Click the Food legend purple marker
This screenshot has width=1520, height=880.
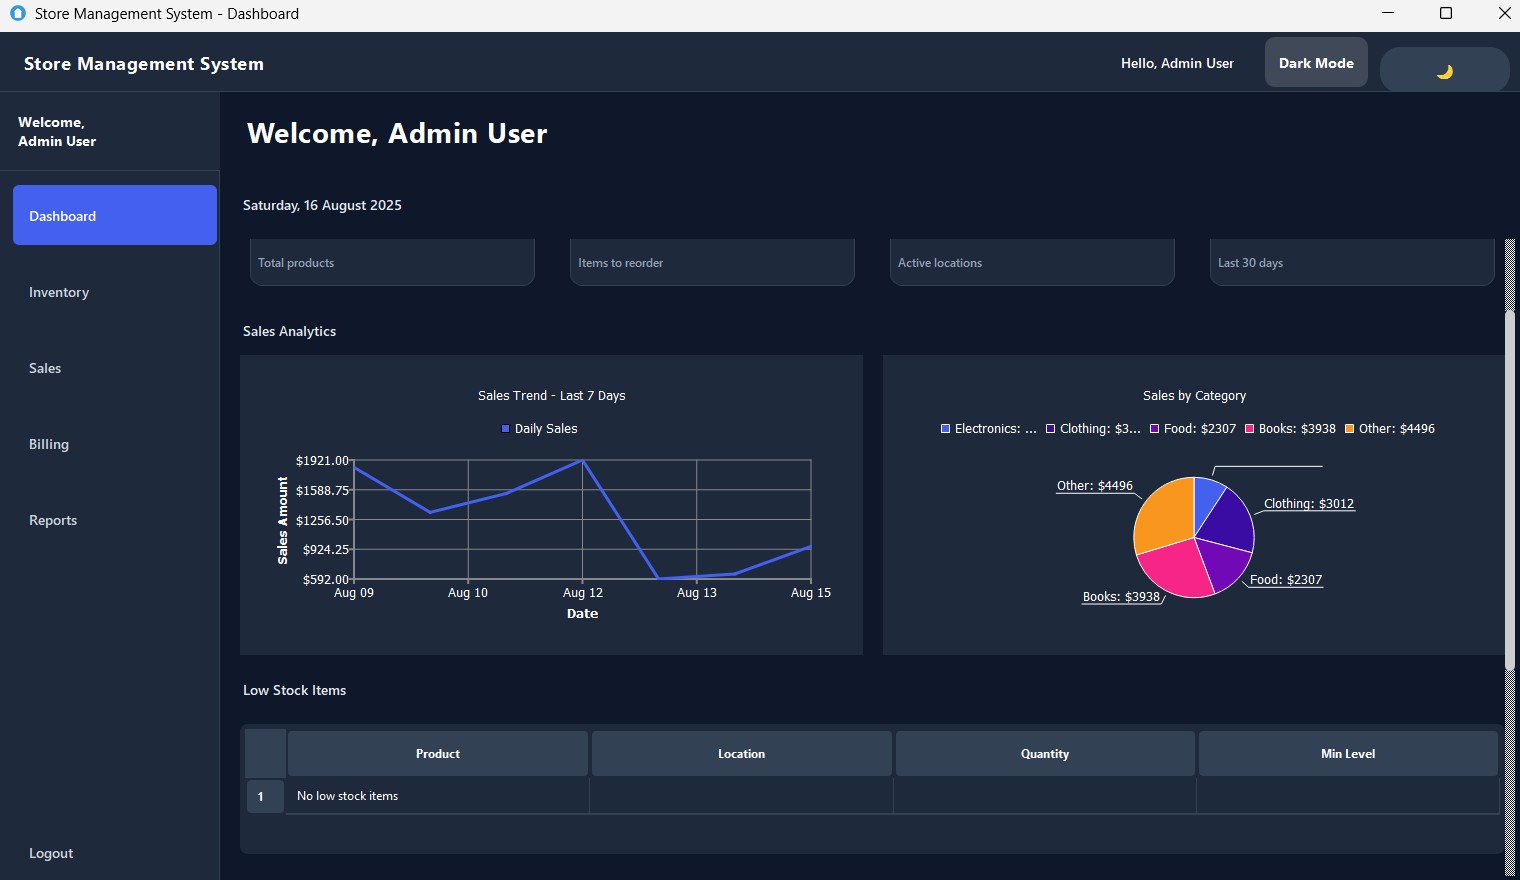[x=1154, y=429]
